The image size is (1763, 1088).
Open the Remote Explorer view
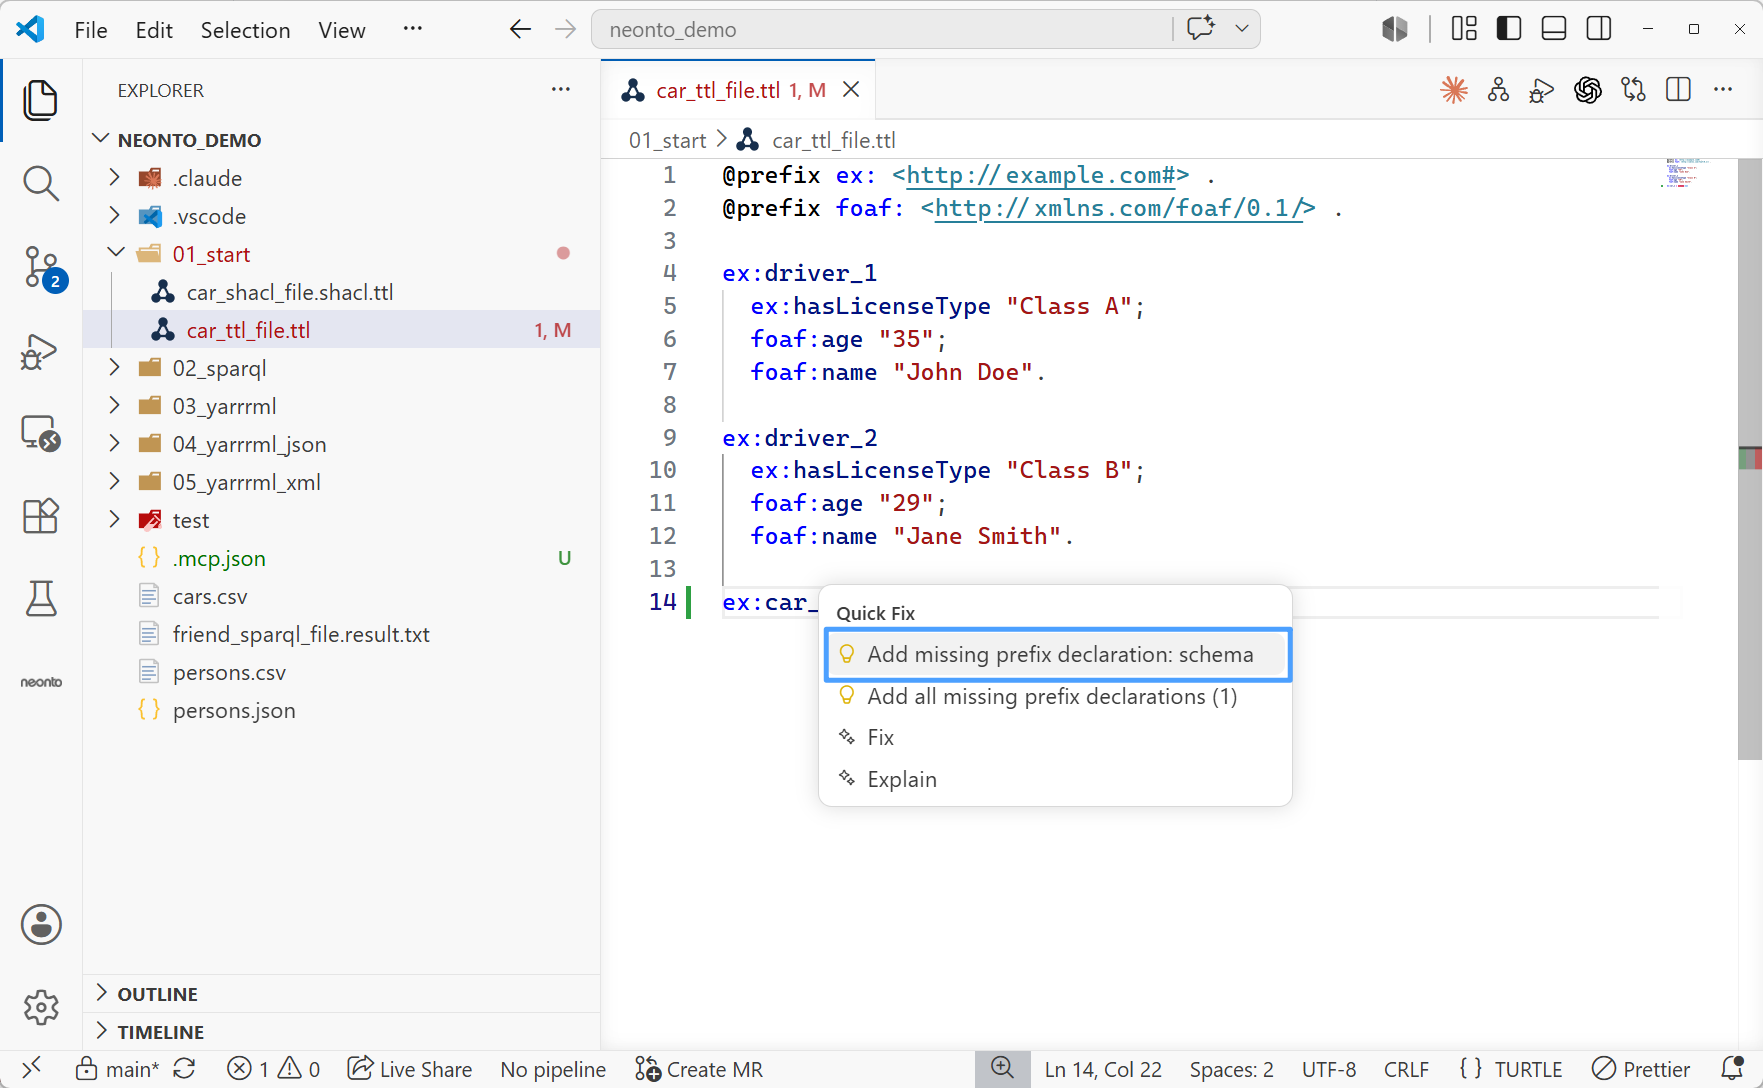41,433
